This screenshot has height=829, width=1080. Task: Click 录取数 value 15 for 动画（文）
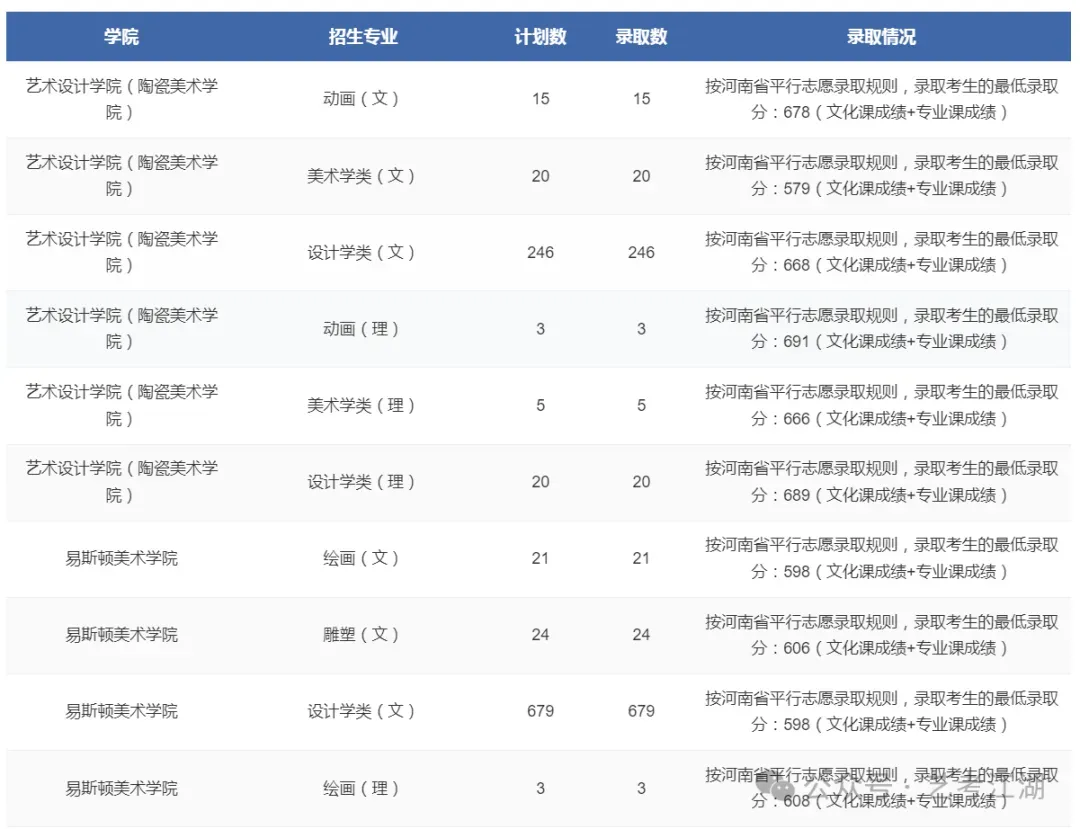pyautogui.click(x=641, y=98)
